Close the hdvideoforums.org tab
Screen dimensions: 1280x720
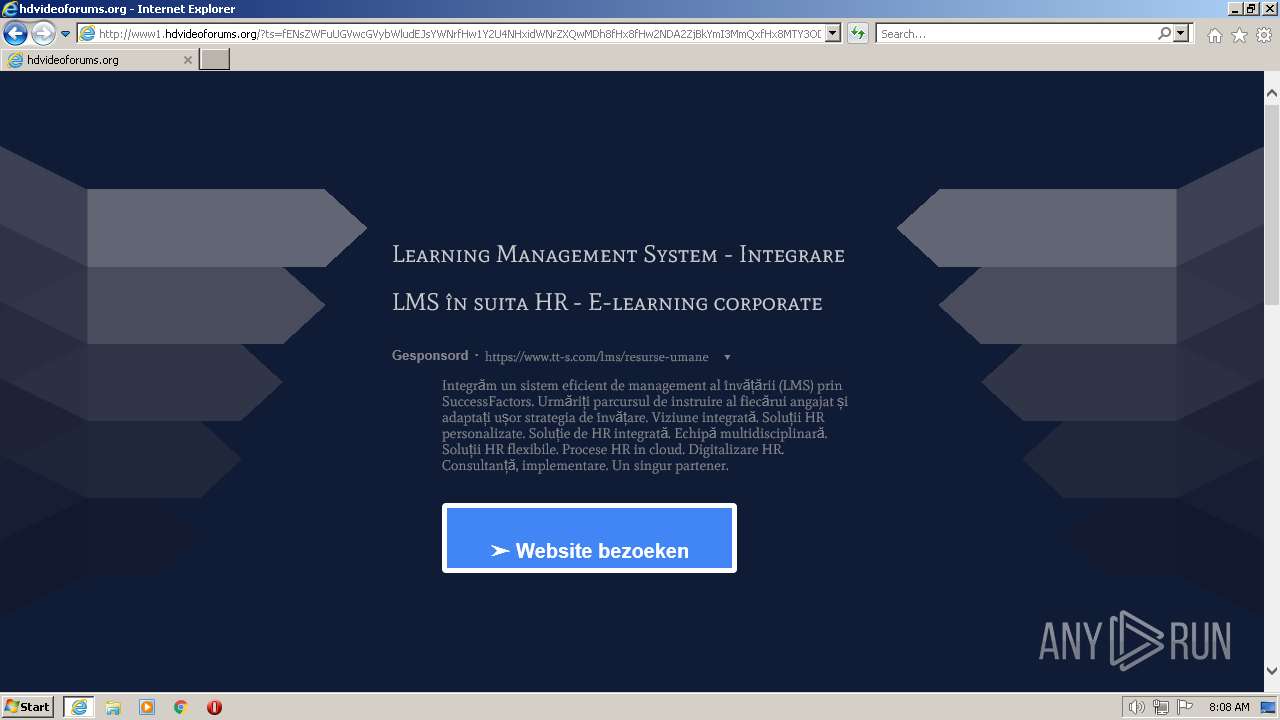(187, 60)
